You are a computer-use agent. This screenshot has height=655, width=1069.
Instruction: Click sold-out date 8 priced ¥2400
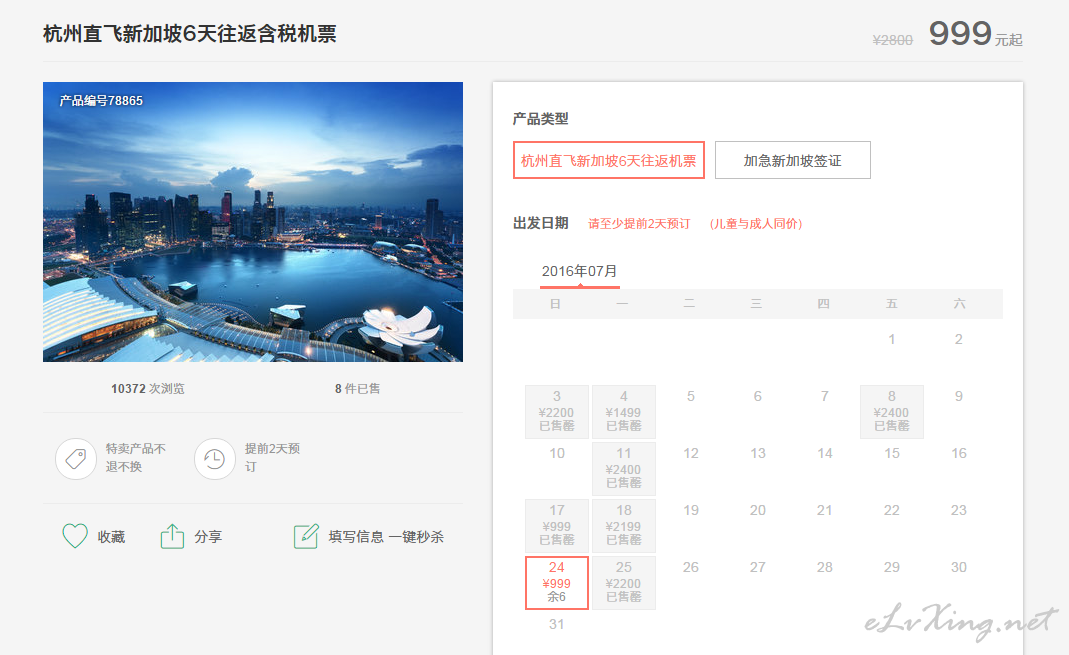tap(891, 412)
